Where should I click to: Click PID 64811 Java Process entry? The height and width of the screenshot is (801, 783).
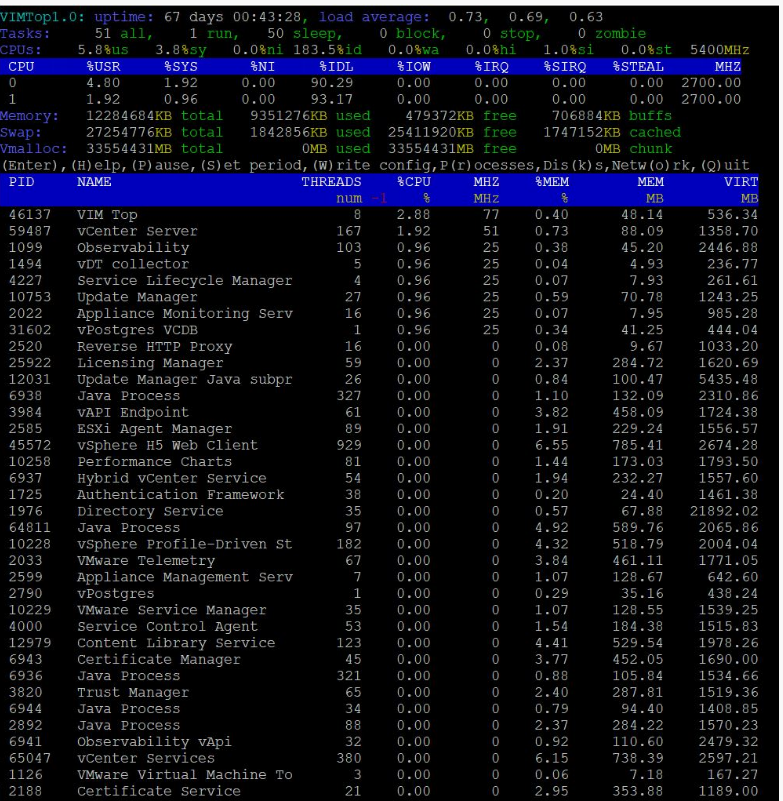click(x=30, y=528)
